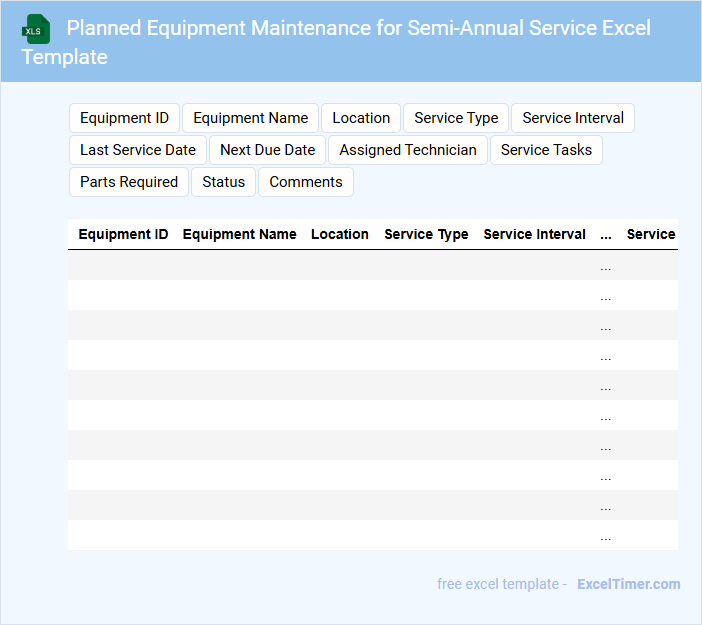This screenshot has height=625, width=702.
Task: Select the Last Service Date tag
Action: (138, 150)
